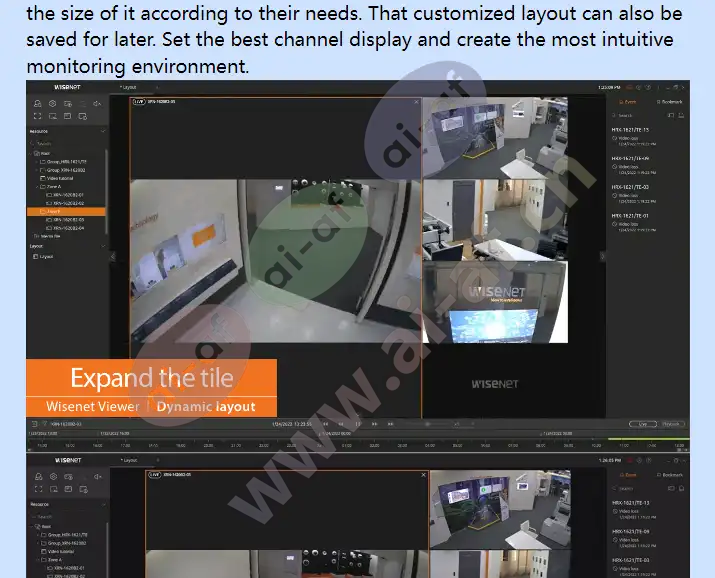The width and height of the screenshot is (715, 578).
Task: Hide right event panel via arrow, first viewer
Action: coord(602,257)
